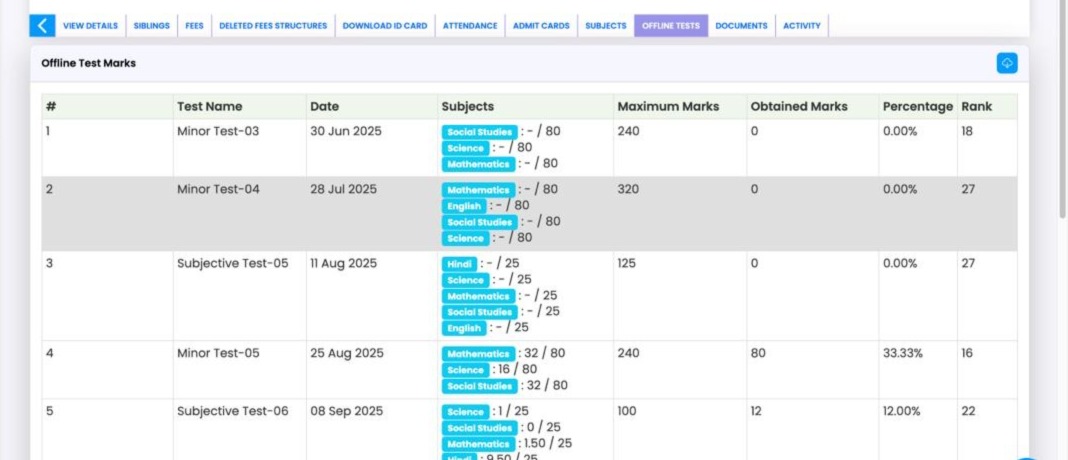Image resolution: width=1068 pixels, height=460 pixels.
Task: Click obtained marks value 12
Action: (x=756, y=412)
